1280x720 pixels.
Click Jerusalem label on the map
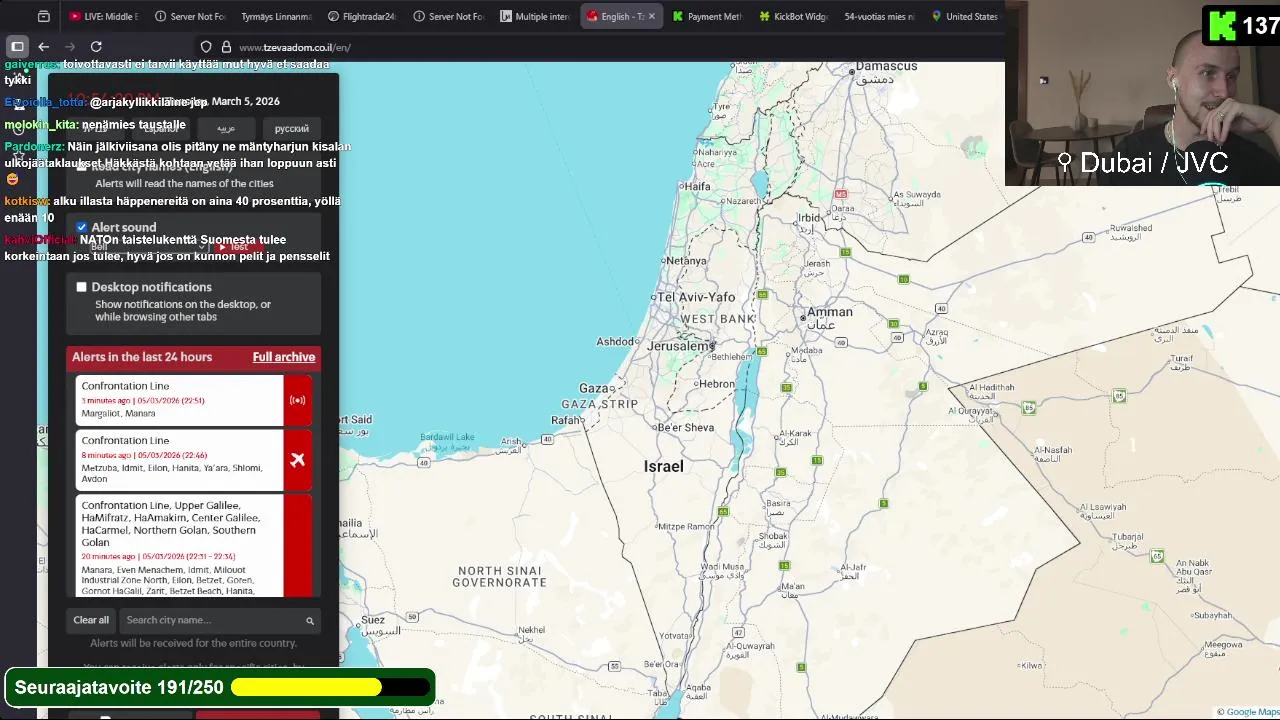tap(680, 346)
